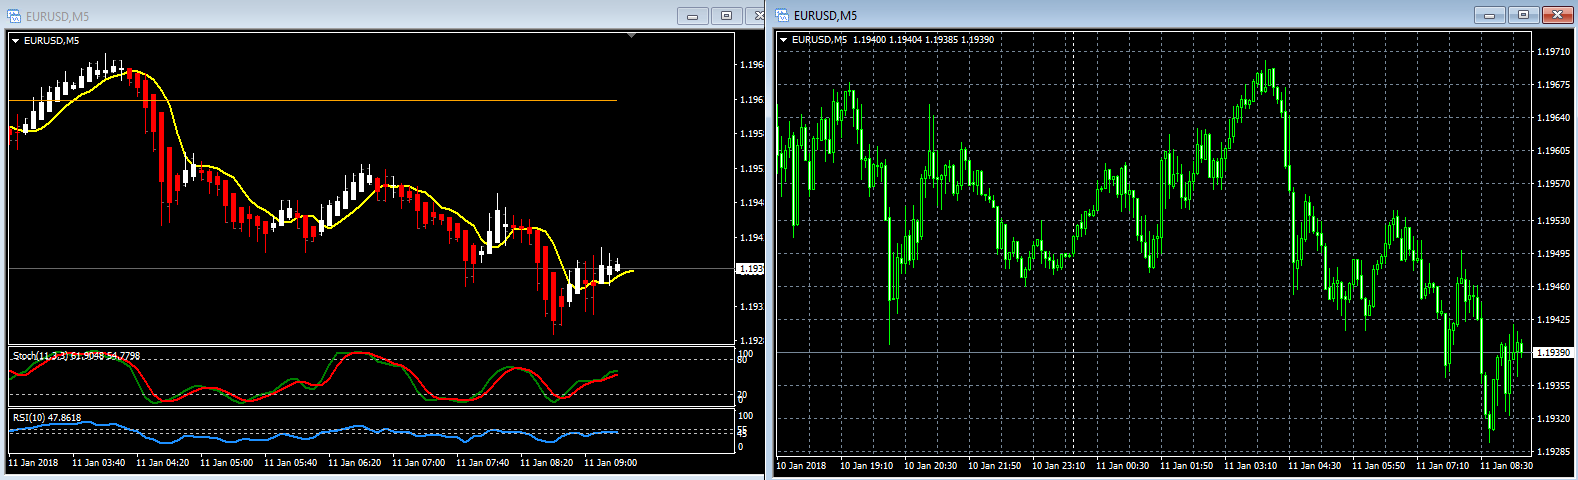Grab the gray chart shift marker atop left chart
This screenshot has width=1578, height=480.
[x=631, y=35]
